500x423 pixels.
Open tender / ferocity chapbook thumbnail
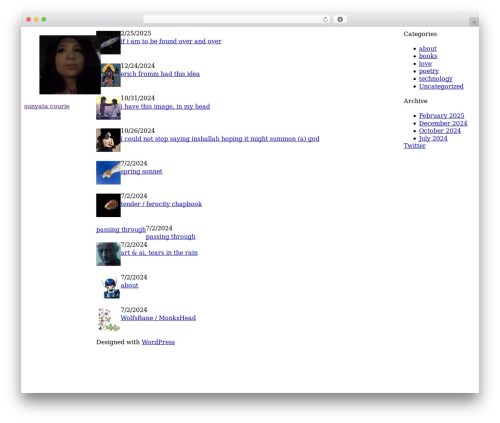(108, 205)
